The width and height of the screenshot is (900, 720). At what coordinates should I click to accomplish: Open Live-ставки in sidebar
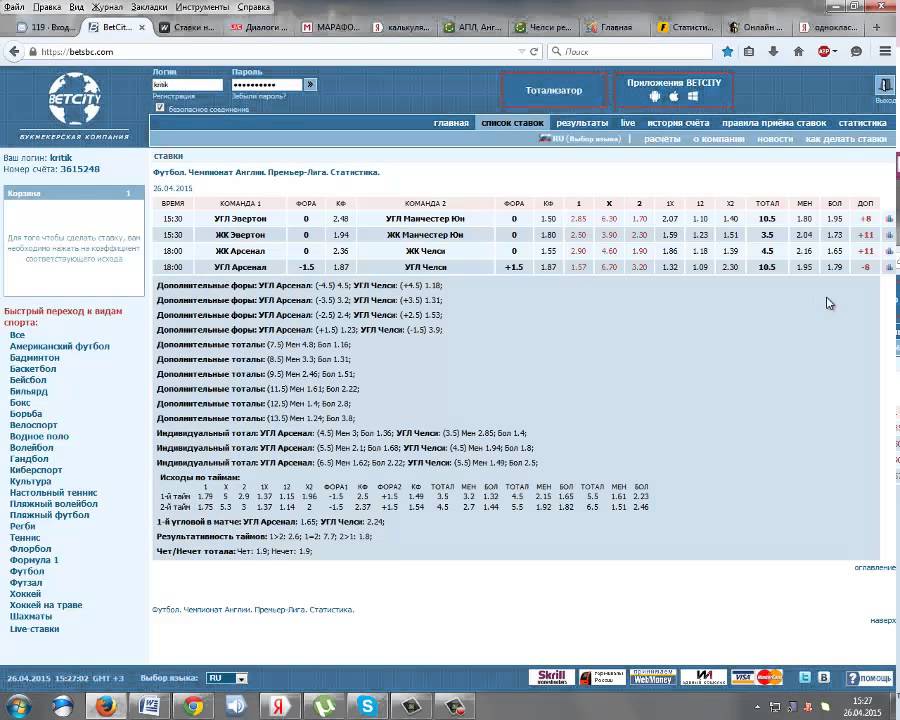34,629
